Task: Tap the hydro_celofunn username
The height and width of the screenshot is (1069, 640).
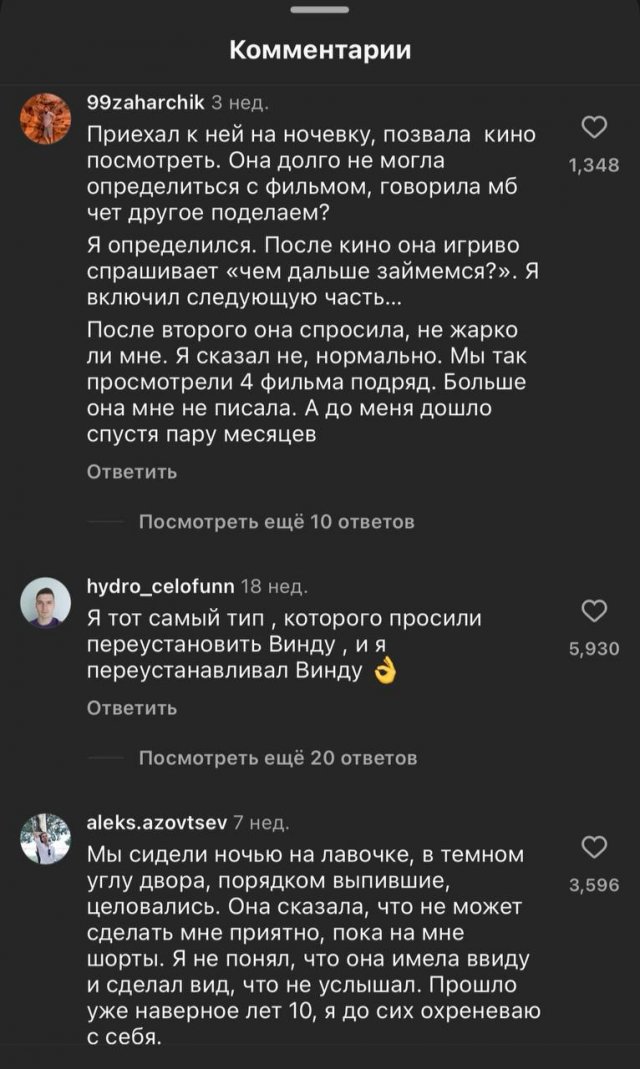Action: click(x=160, y=586)
